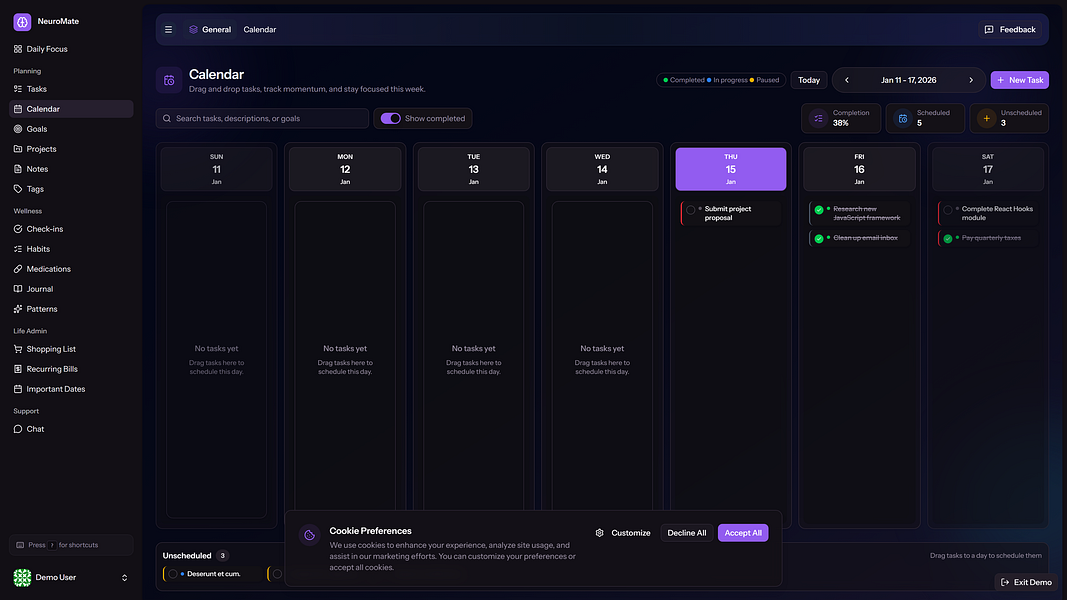This screenshot has height=600, width=1067.
Task: Toggle the Show completed switch
Action: [x=391, y=118]
